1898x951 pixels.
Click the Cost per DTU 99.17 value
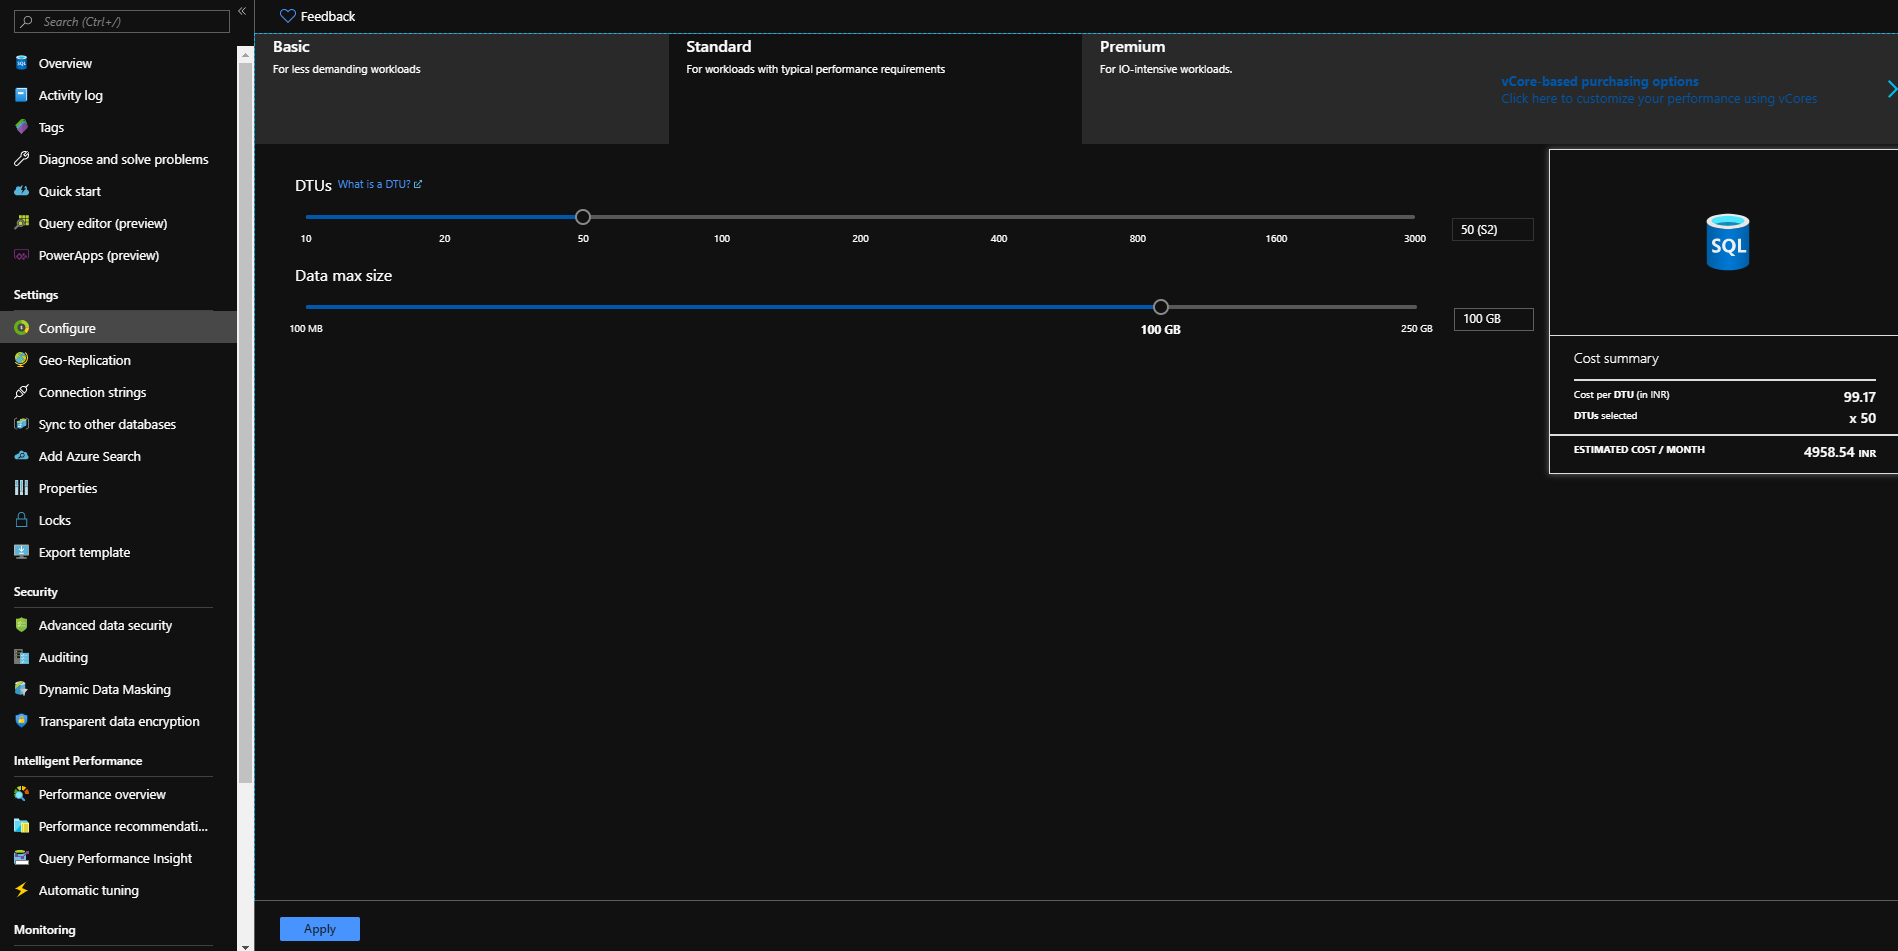pos(1859,397)
